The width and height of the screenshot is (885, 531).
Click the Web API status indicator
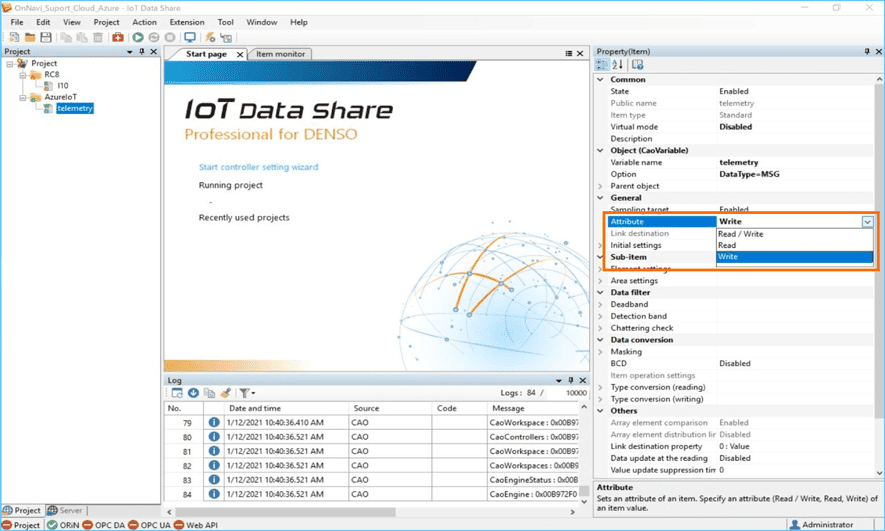click(x=195, y=525)
